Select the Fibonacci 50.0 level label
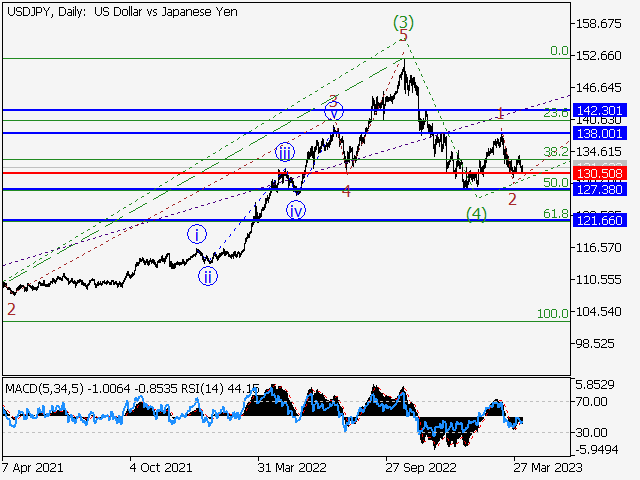This screenshot has width=640, height=480. click(556, 182)
